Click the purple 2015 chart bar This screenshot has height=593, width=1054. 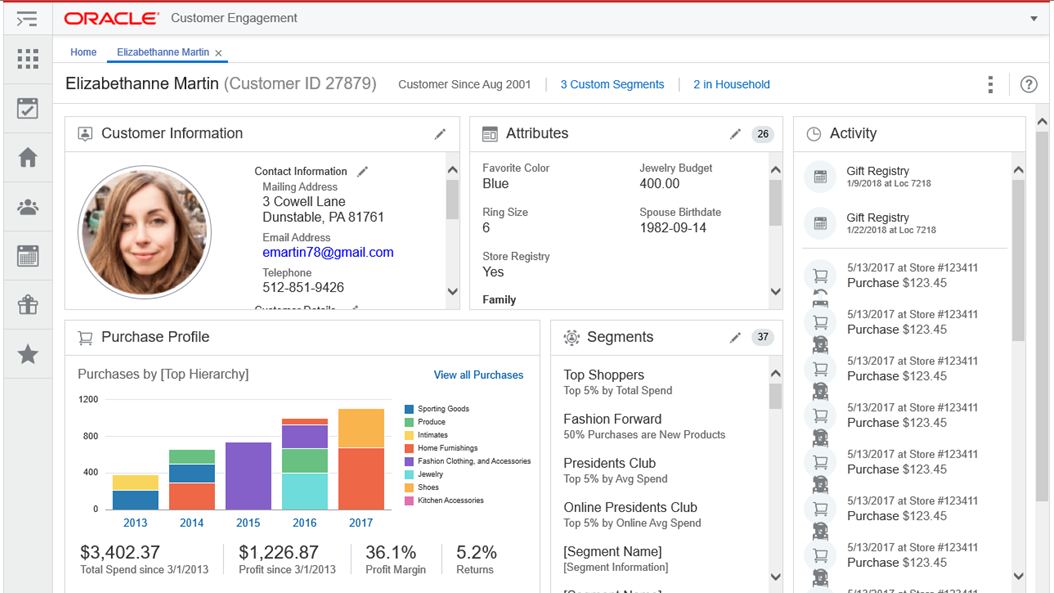(248, 476)
